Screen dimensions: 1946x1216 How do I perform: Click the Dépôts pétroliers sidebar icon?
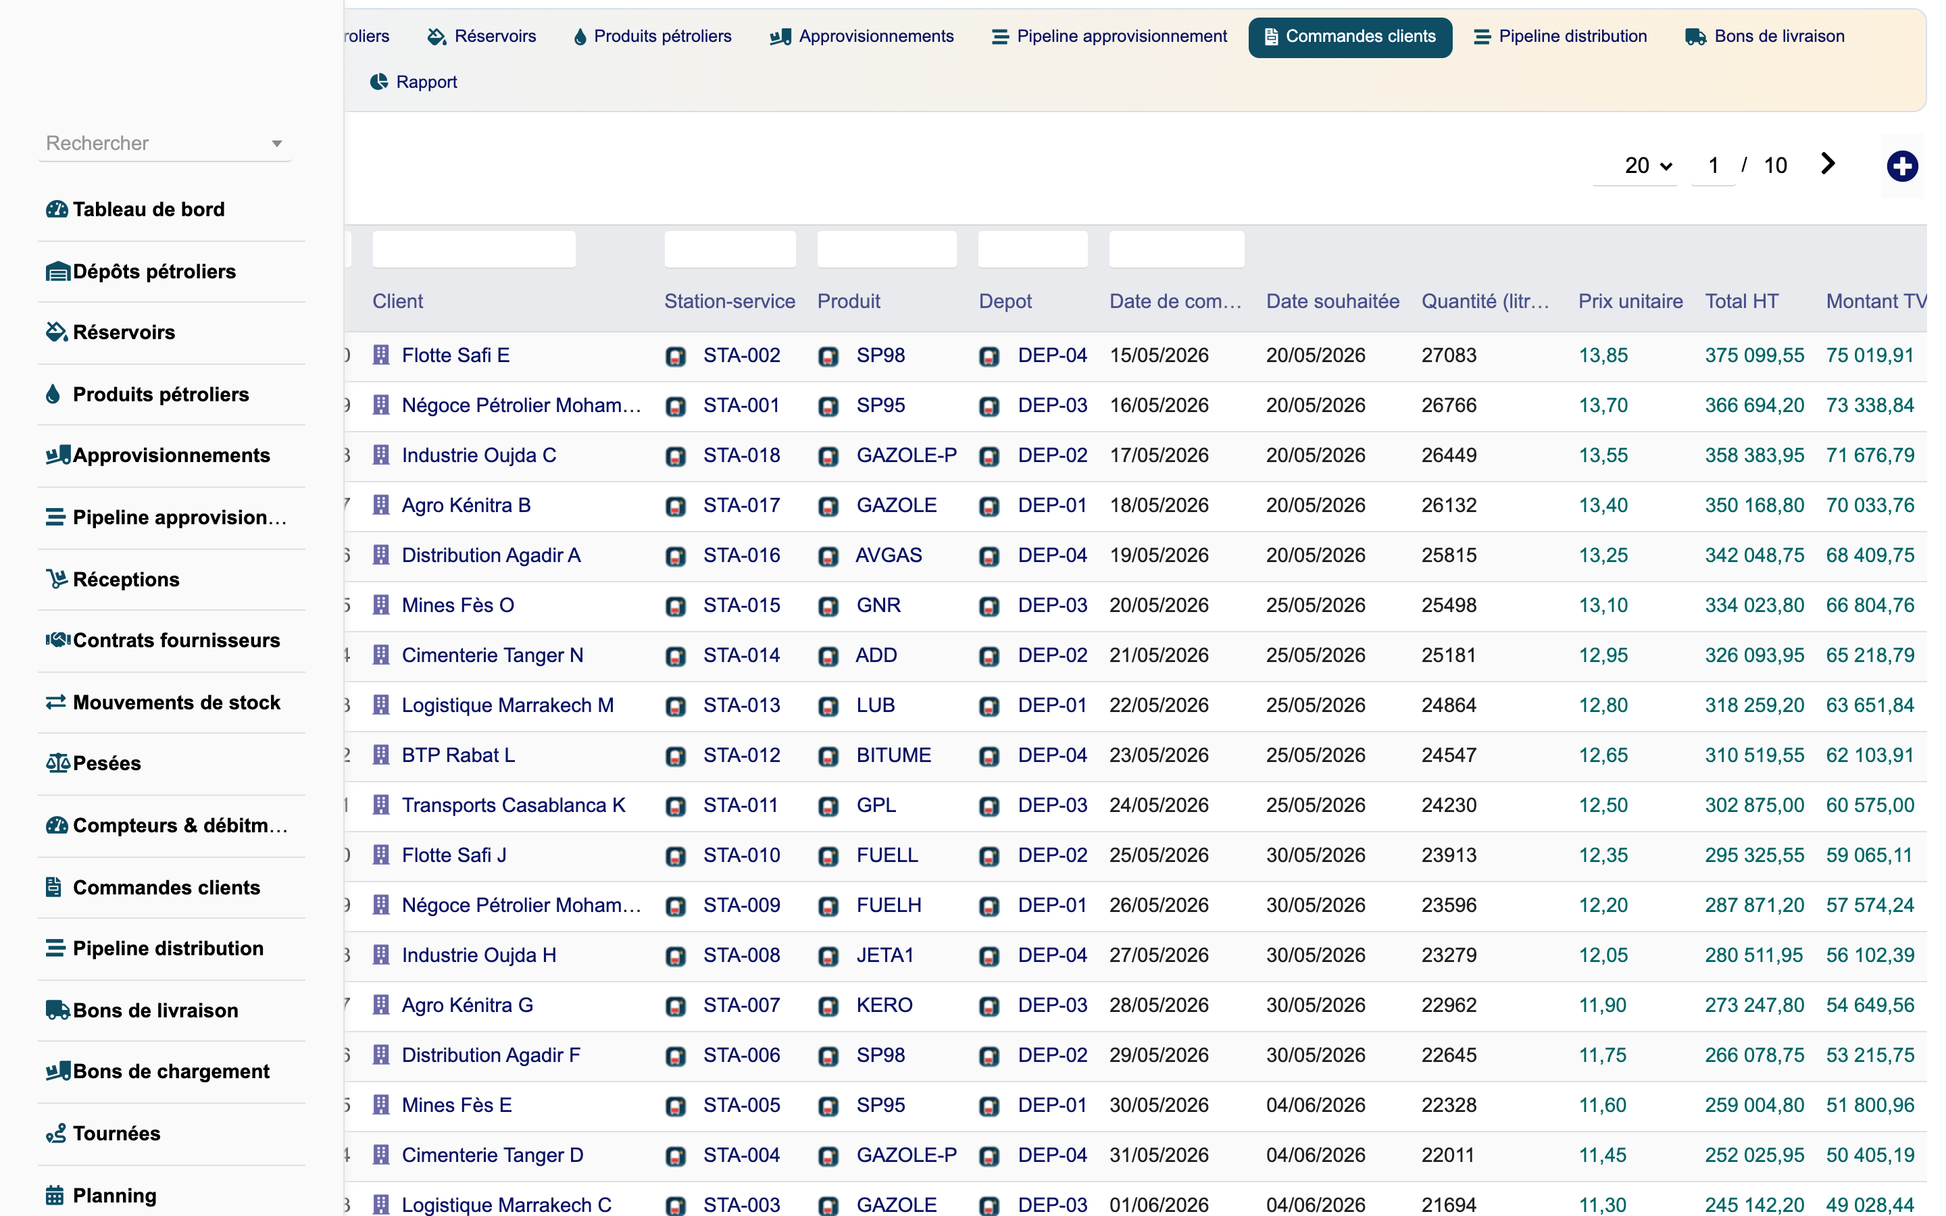(x=57, y=271)
